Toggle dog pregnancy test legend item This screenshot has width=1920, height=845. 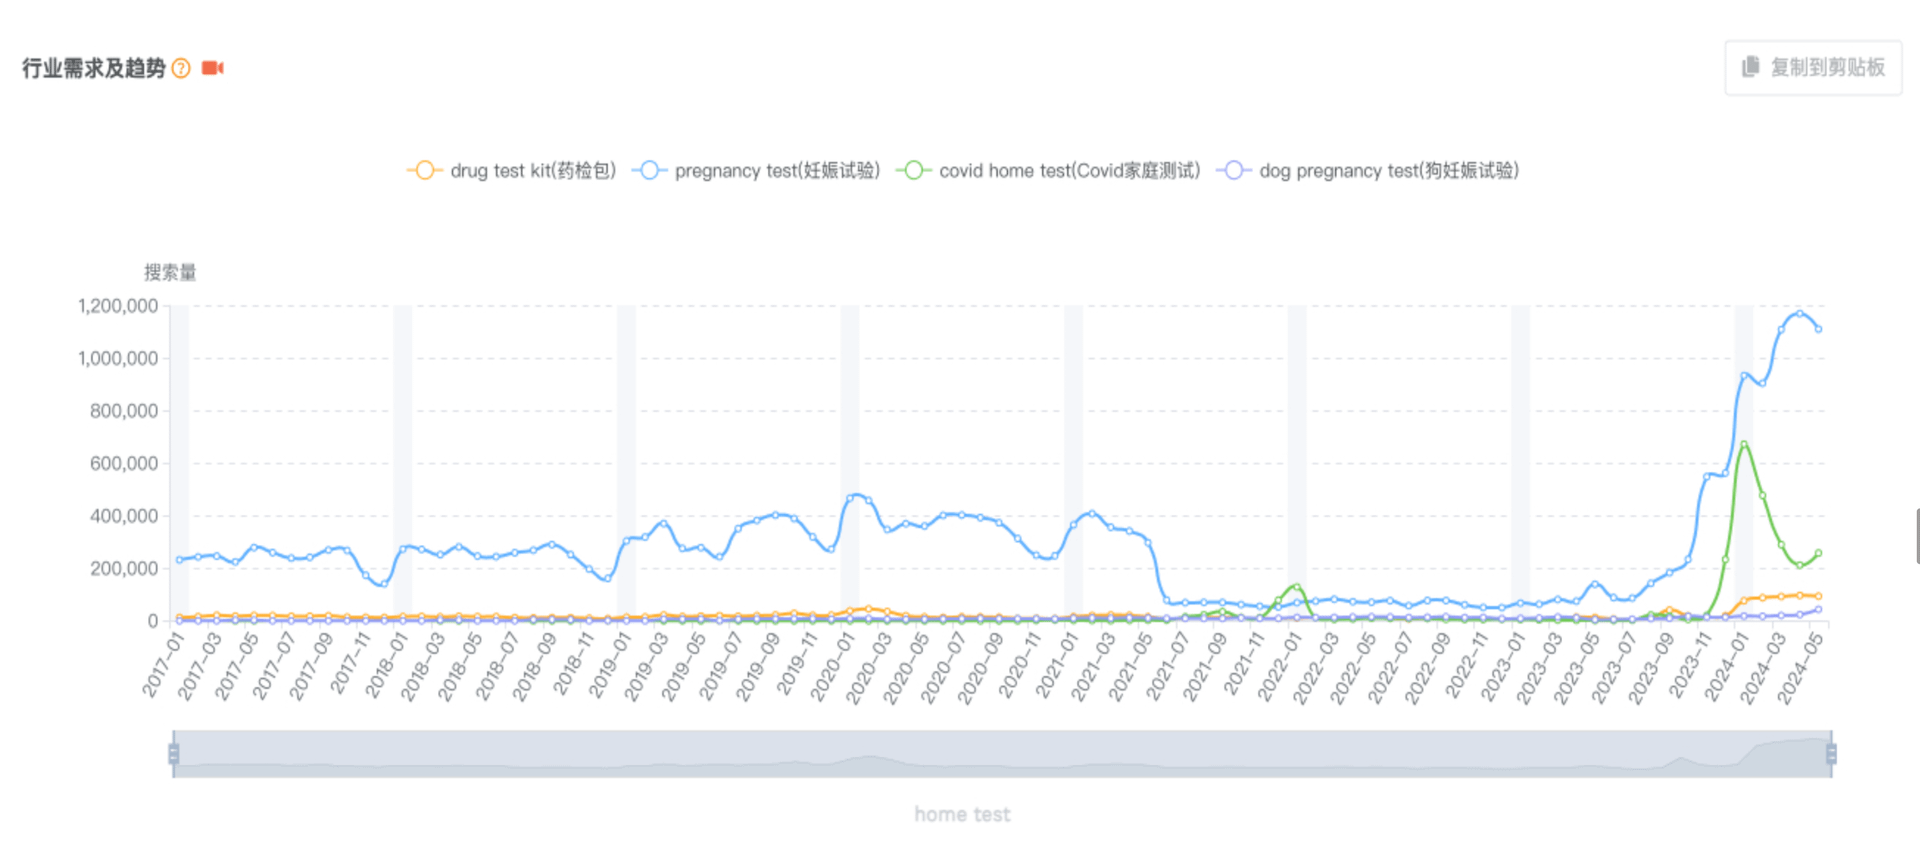click(1368, 171)
